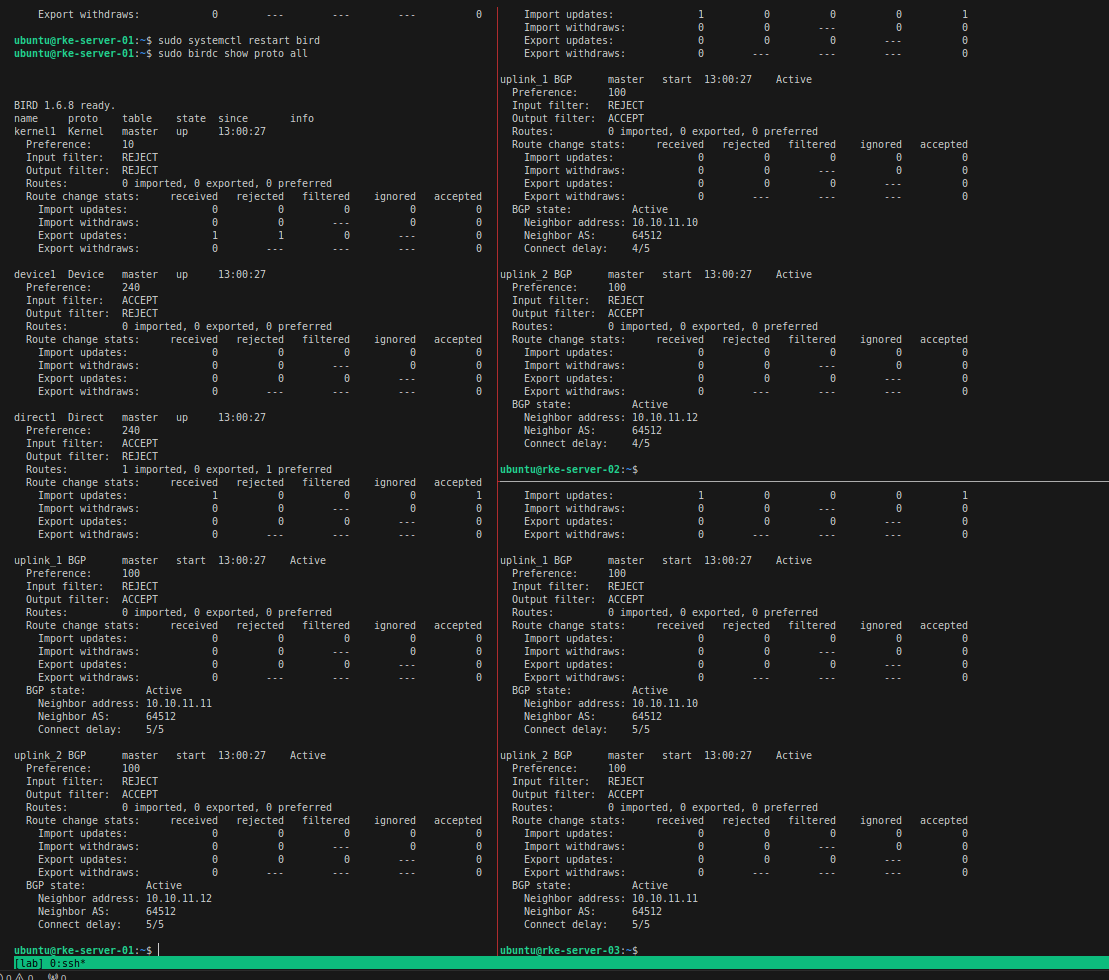
Task: Click the 'BIRD 1.6.8 ready.' line
Action: [x=64, y=105]
